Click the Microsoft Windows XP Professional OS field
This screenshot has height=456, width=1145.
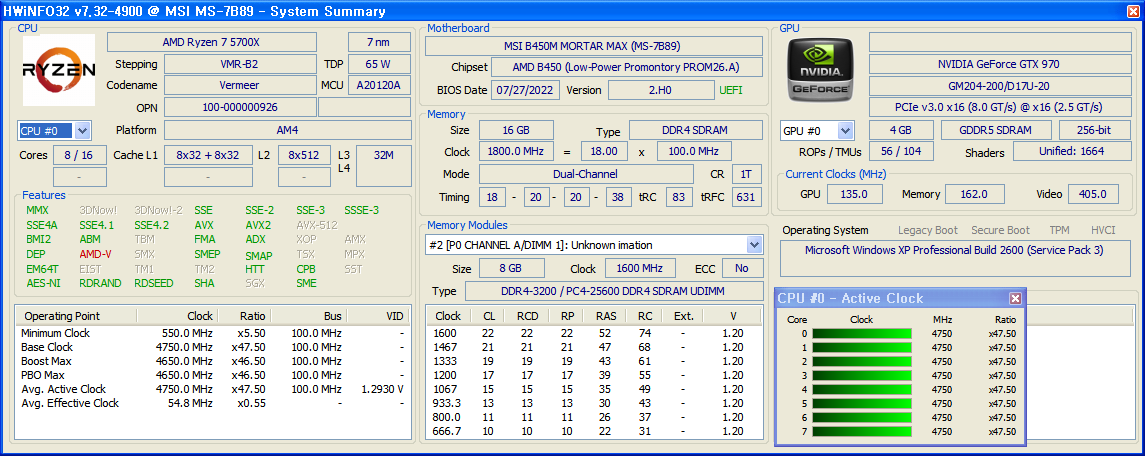click(954, 258)
